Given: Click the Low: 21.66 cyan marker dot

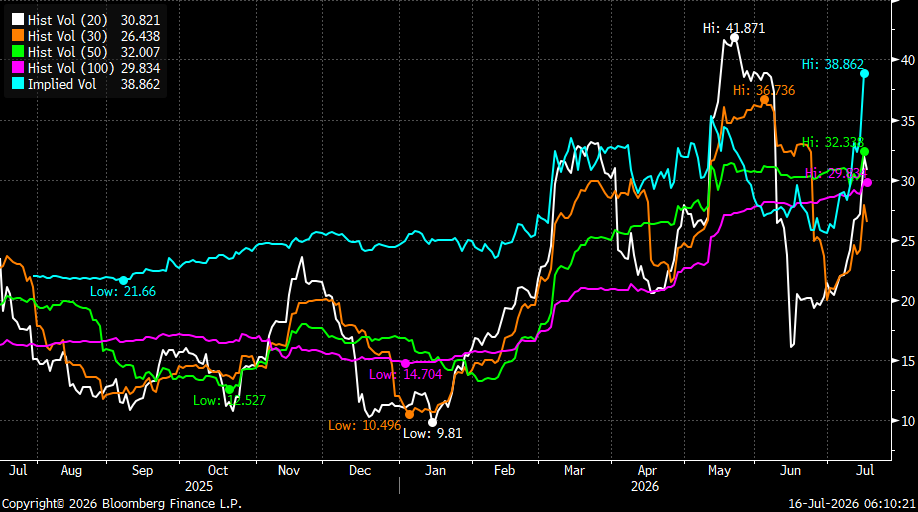Looking at the screenshot, I should pos(124,281).
